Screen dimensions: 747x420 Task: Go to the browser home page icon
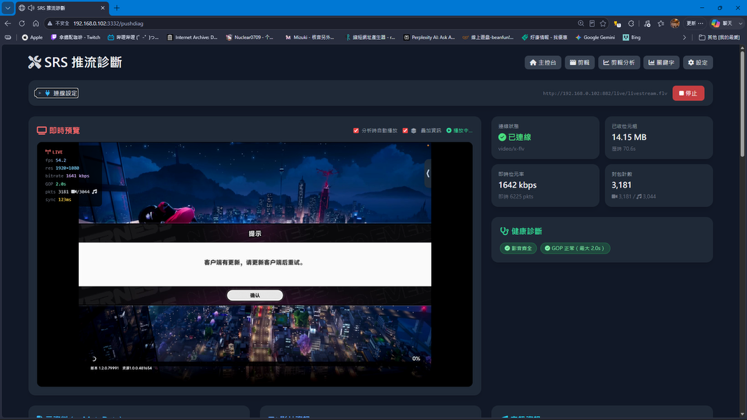[36, 23]
